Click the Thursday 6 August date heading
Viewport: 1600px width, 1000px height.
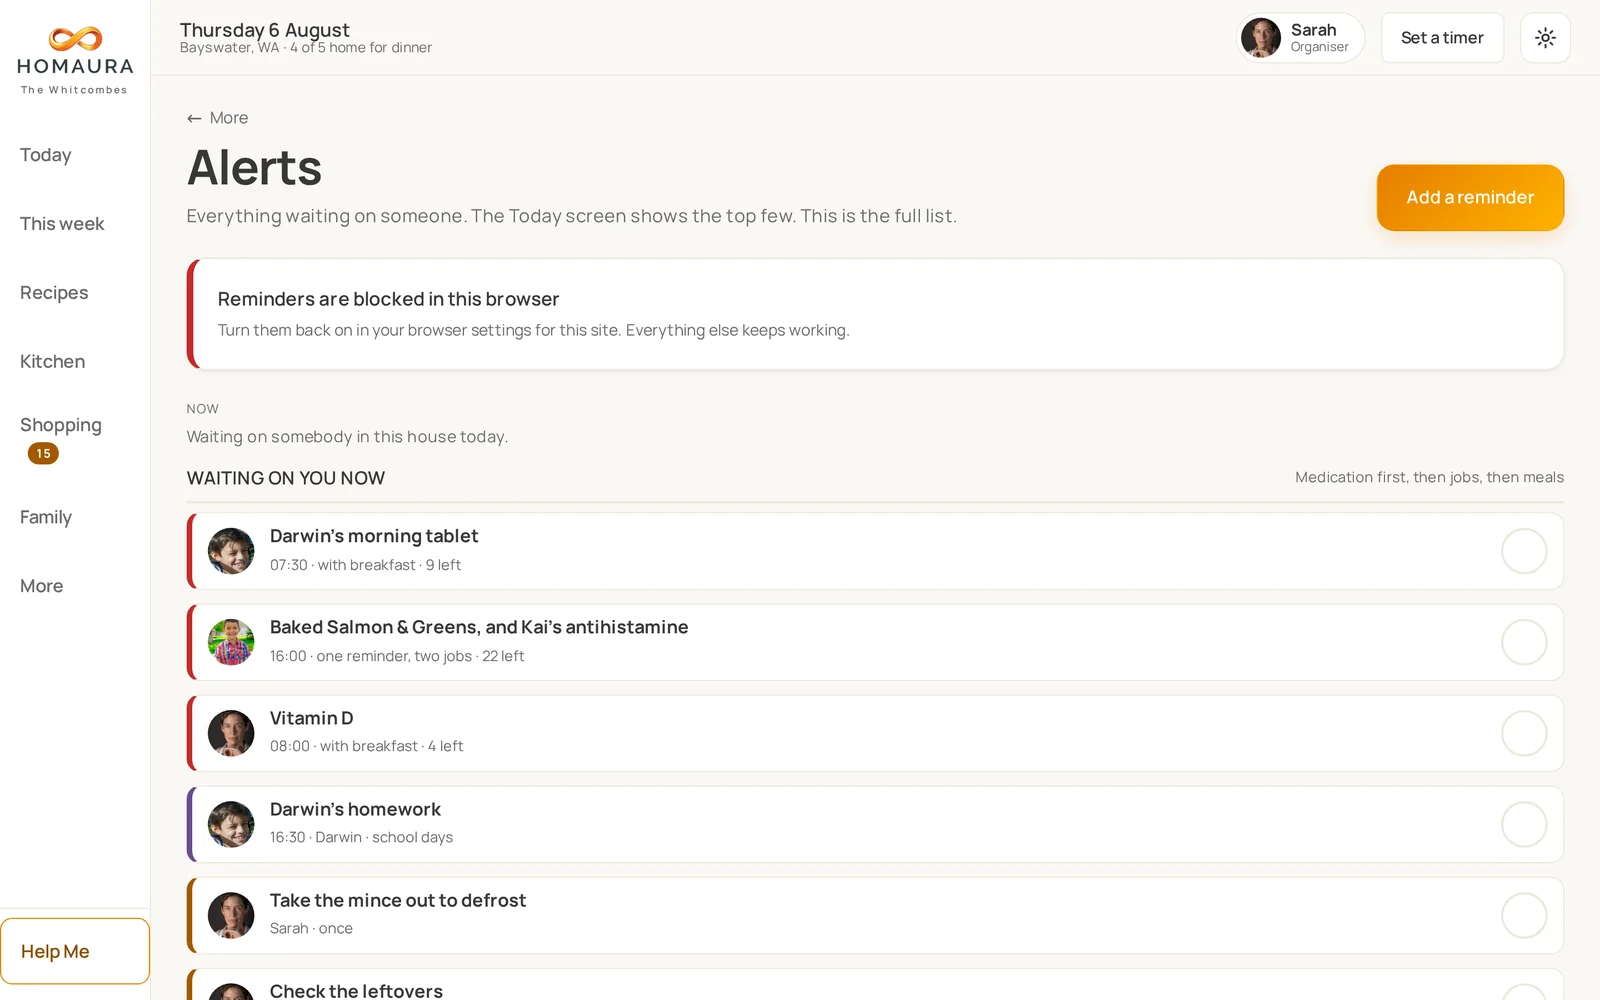(x=265, y=30)
